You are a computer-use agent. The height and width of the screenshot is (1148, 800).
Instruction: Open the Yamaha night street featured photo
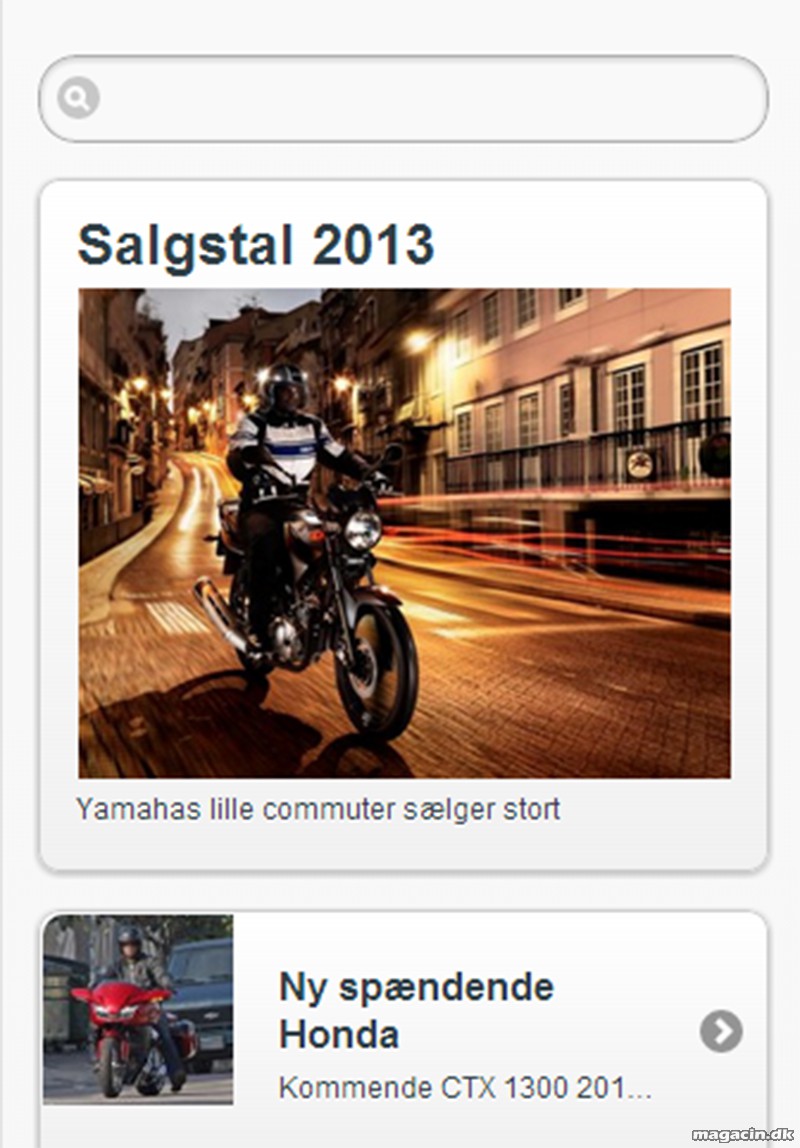[x=404, y=533]
